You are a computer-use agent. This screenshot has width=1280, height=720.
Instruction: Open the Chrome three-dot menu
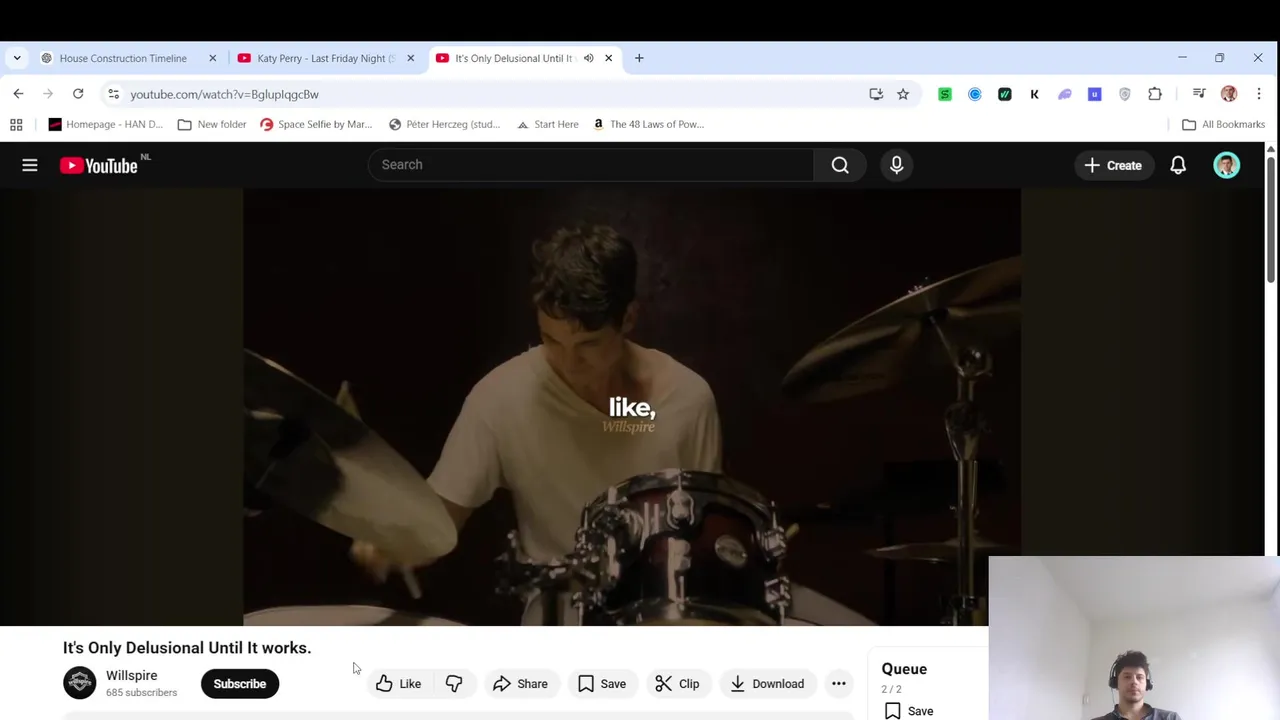point(1259,94)
